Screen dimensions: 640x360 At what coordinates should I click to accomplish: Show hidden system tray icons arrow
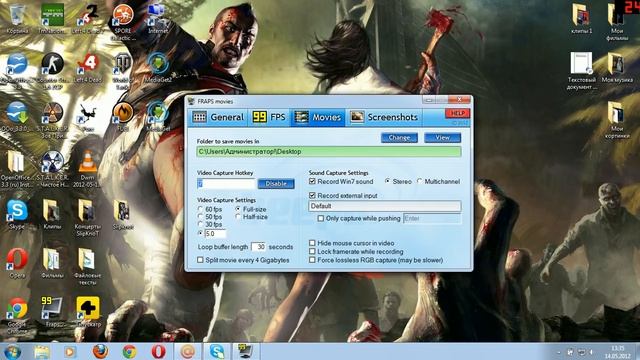pyautogui.click(x=559, y=352)
